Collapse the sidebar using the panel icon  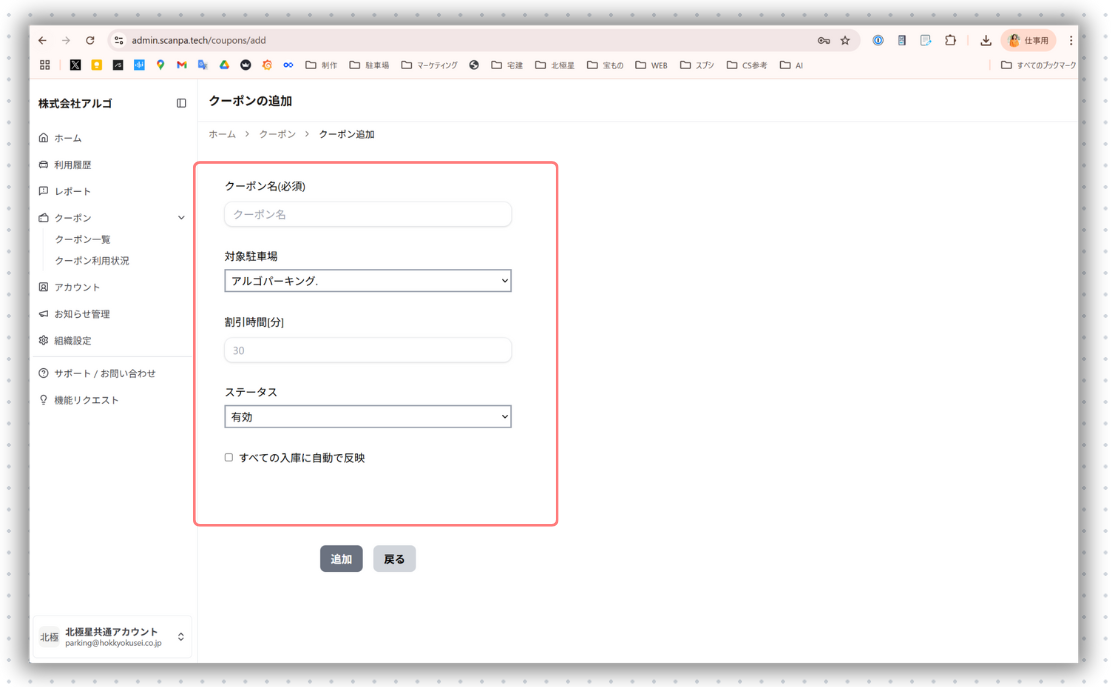click(181, 103)
